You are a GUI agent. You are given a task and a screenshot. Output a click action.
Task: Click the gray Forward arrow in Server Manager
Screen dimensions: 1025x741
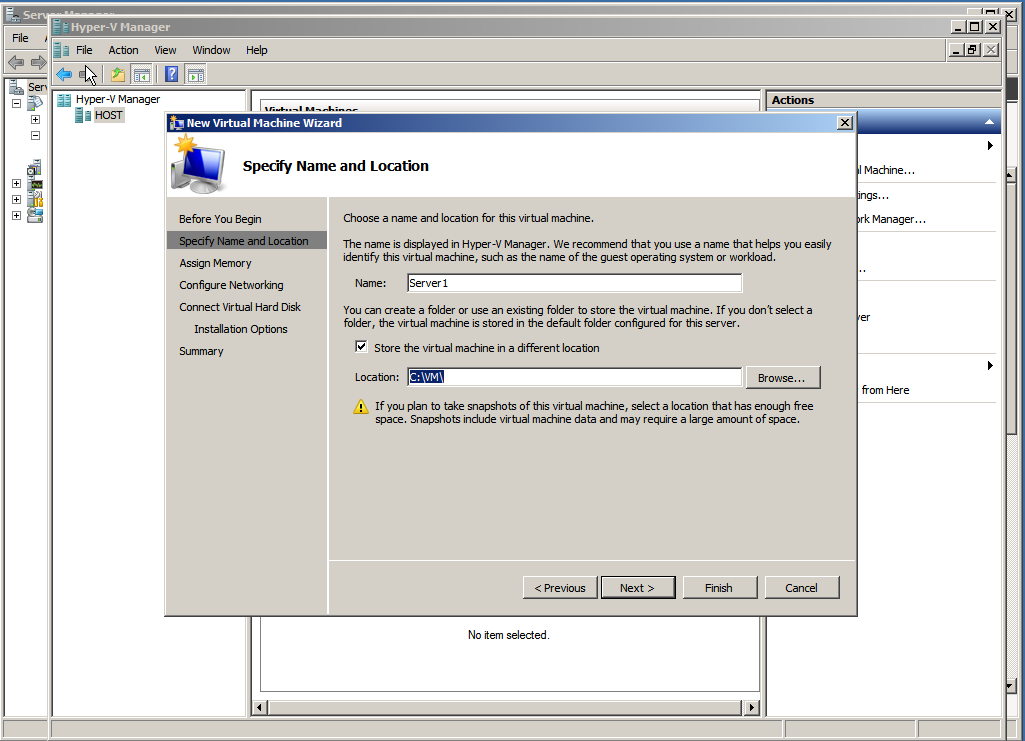click(x=39, y=62)
